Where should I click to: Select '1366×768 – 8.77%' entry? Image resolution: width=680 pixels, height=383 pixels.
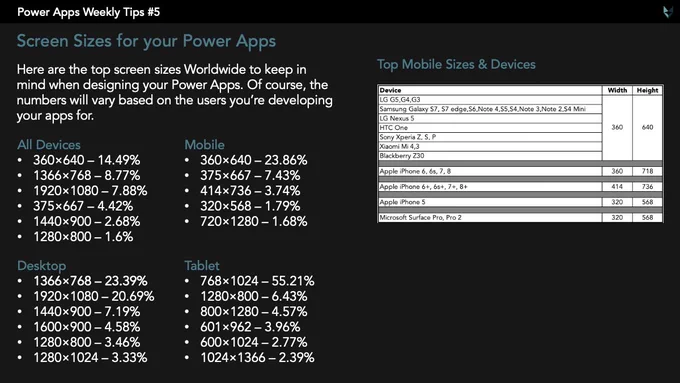(x=86, y=175)
